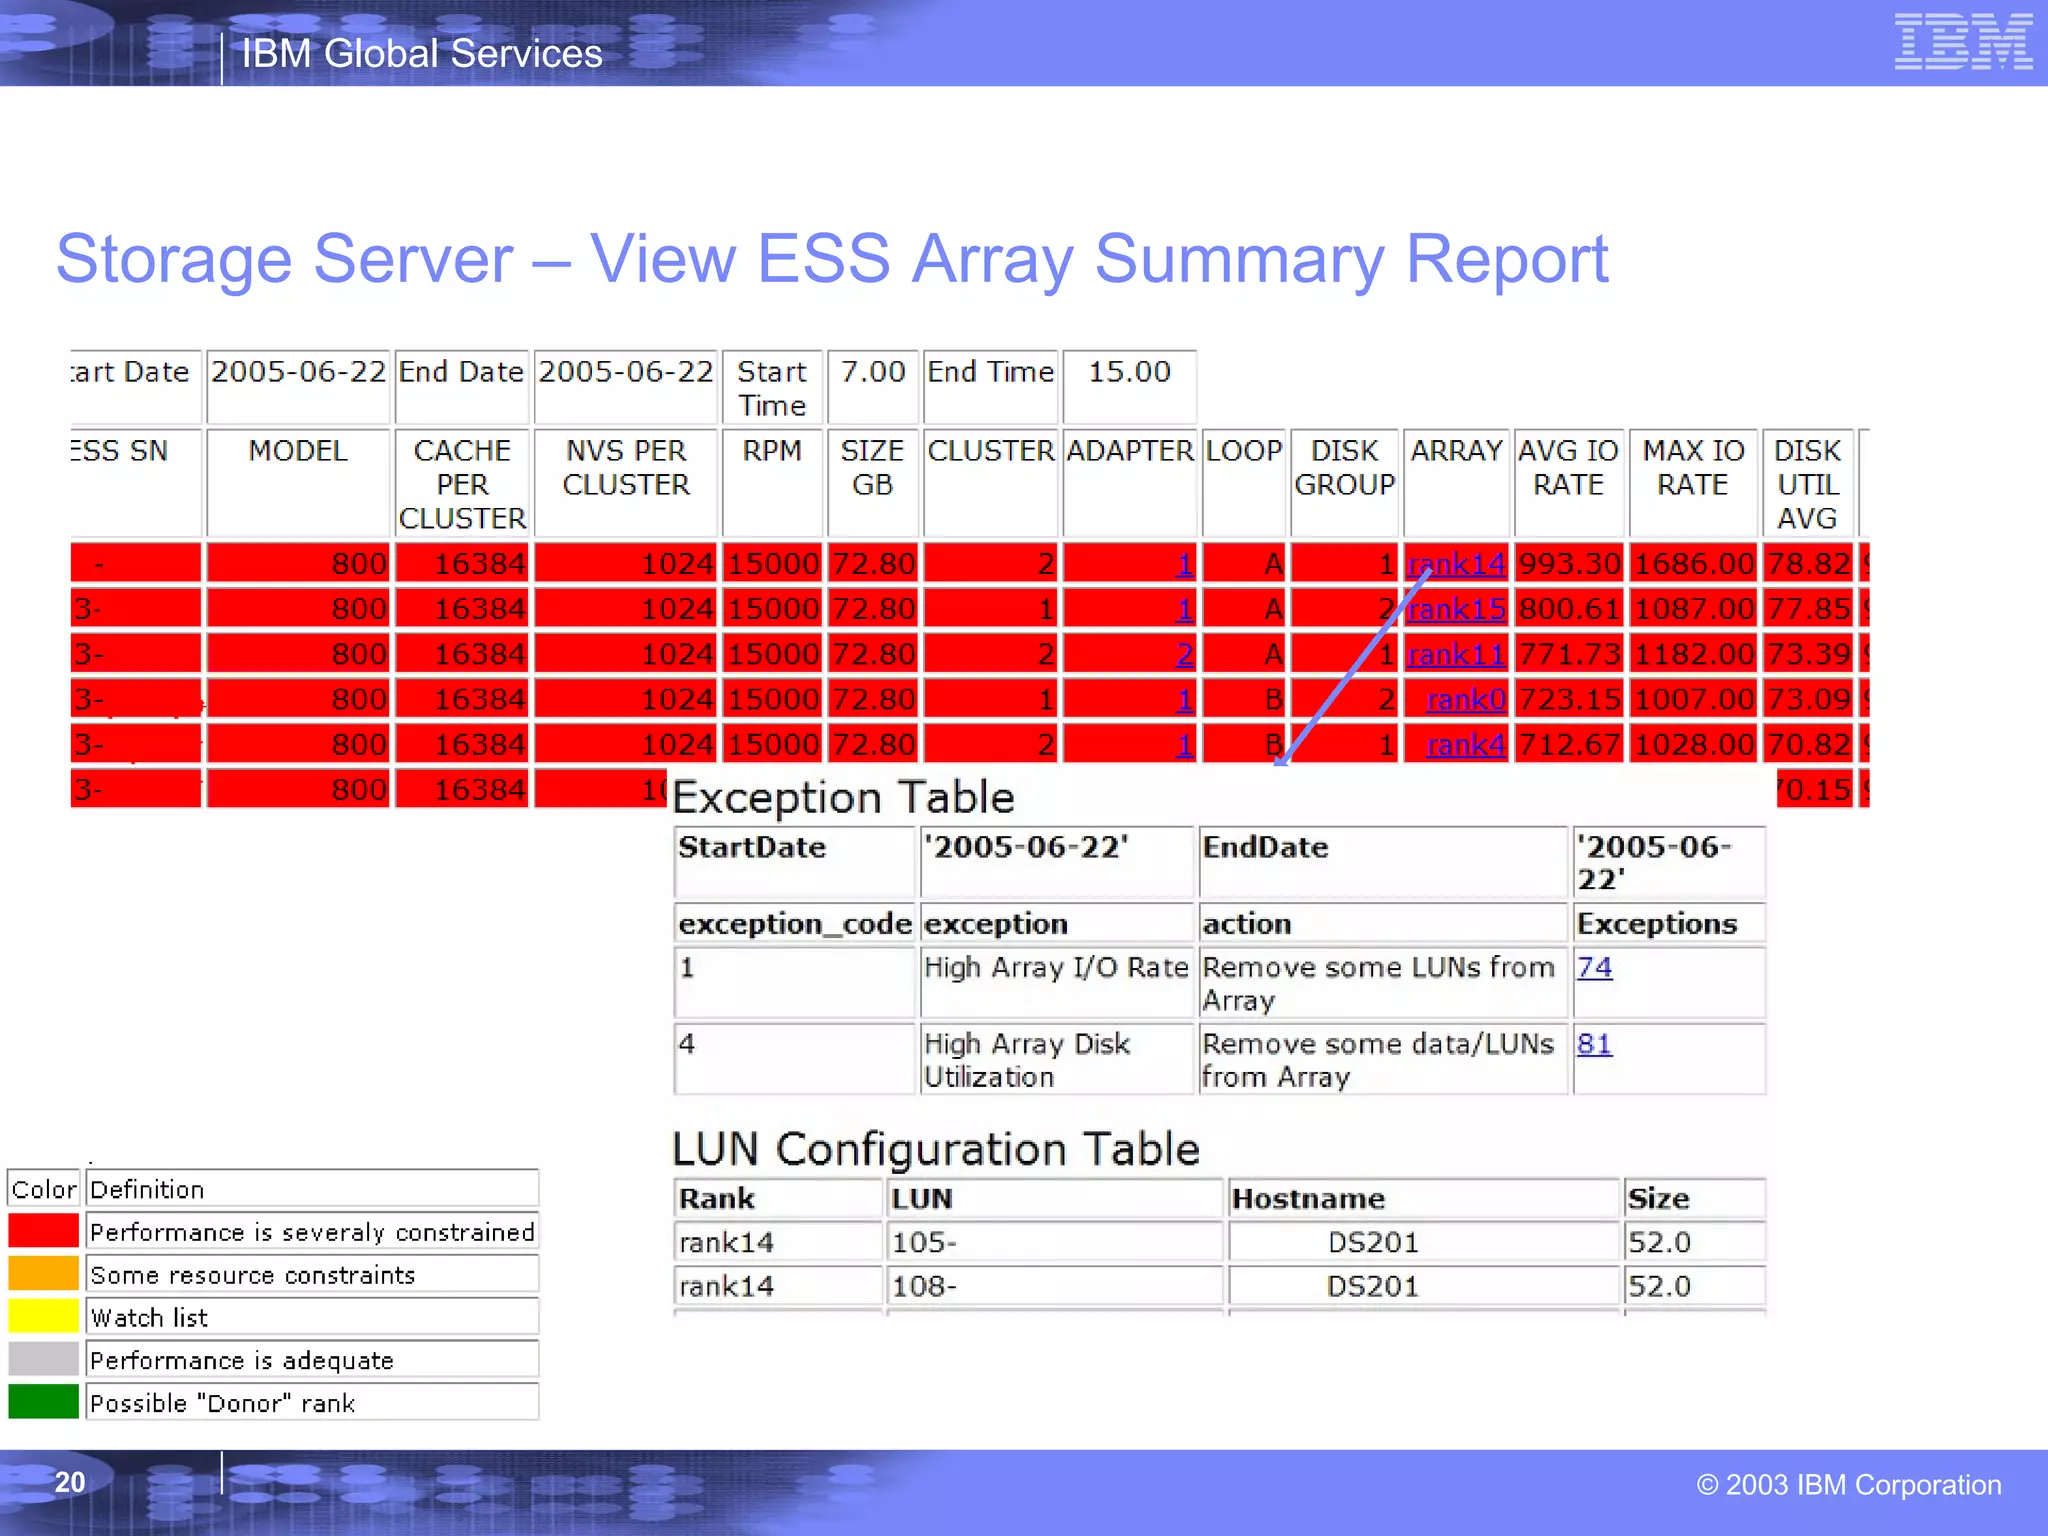Viewport: 2048px width, 1536px height.
Task: Click adapter link 1 in rank0 row
Action: click(1184, 699)
